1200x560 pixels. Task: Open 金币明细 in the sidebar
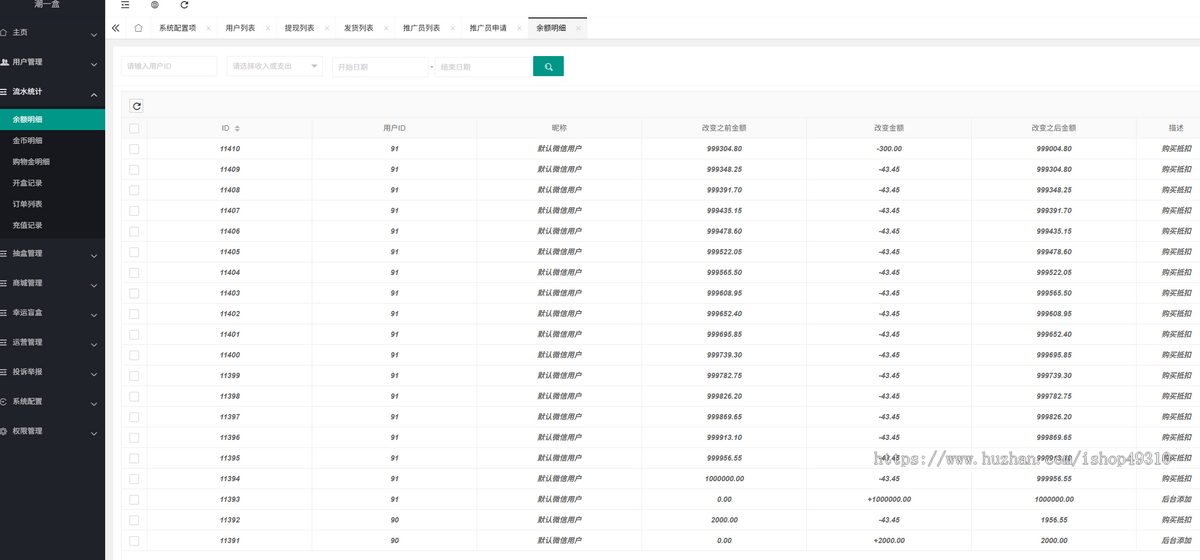tap(52, 141)
